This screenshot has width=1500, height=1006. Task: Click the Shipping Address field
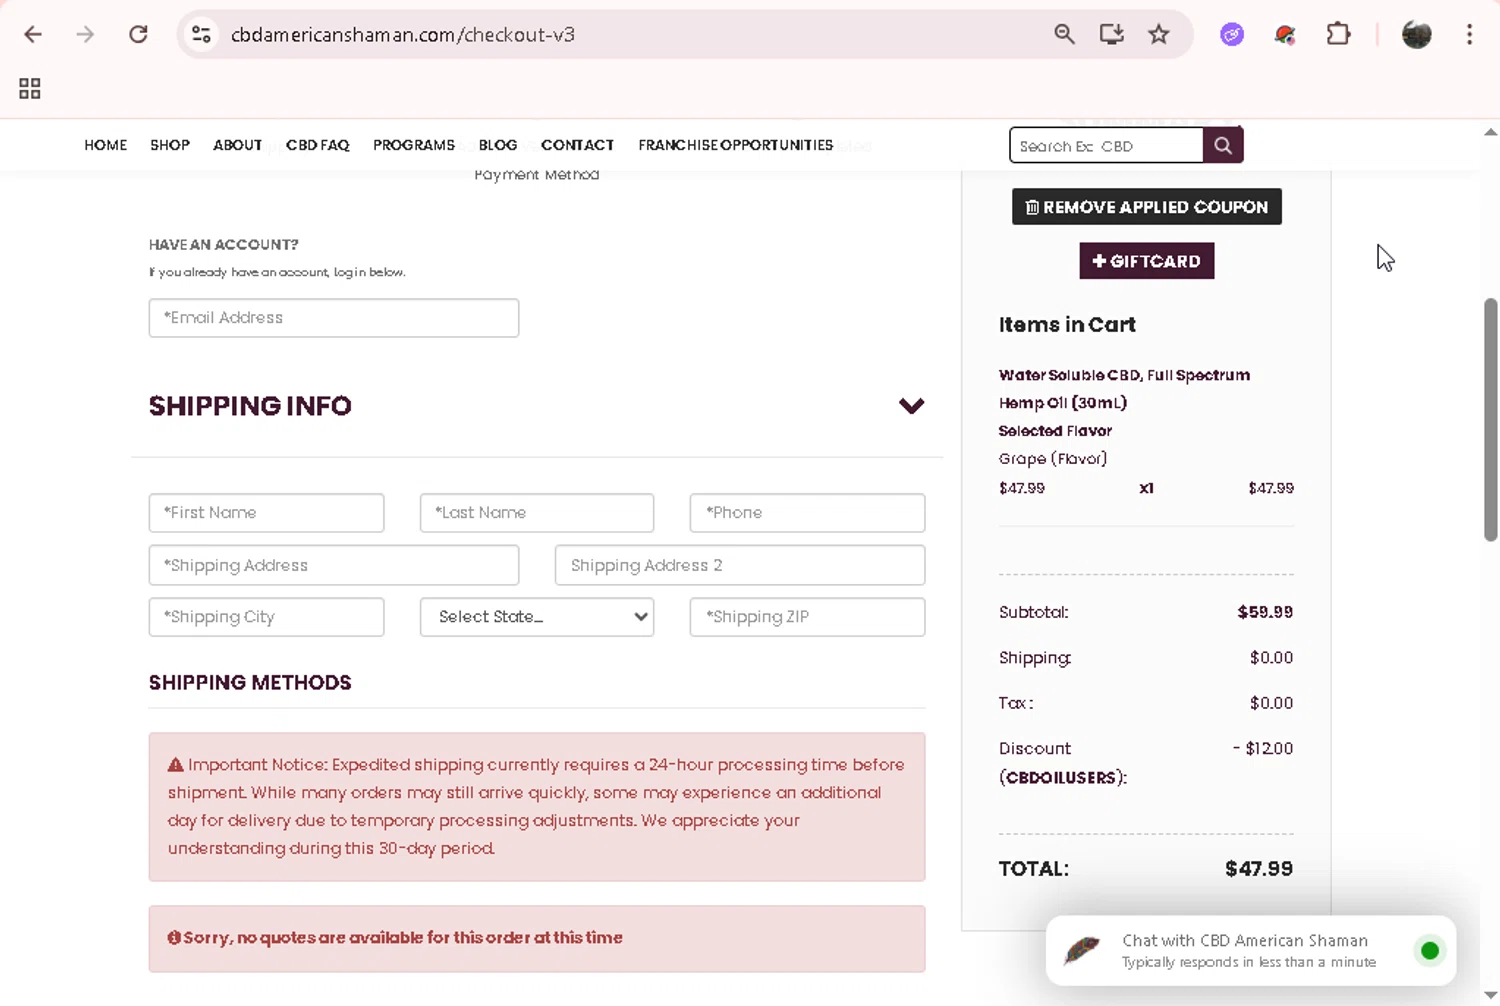click(x=334, y=565)
